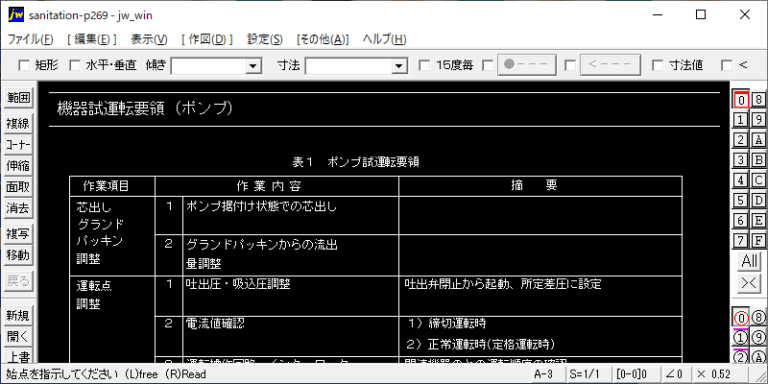The image size is (768, 384).
Task: Select layer 2 button
Action: 741,140
